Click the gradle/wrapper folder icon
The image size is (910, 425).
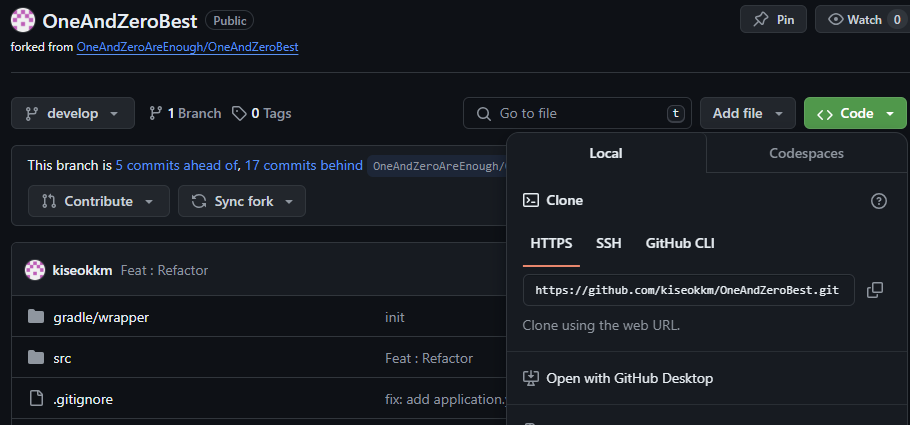pos(36,317)
